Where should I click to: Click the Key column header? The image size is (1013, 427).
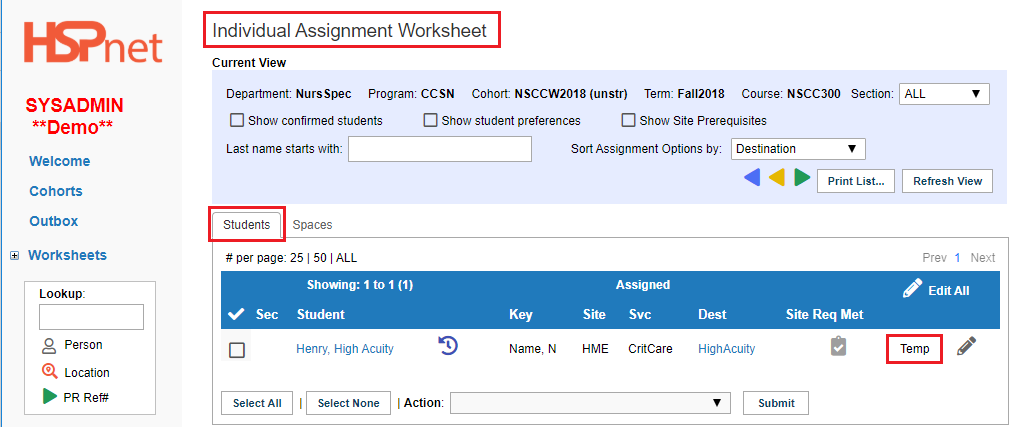(x=521, y=315)
